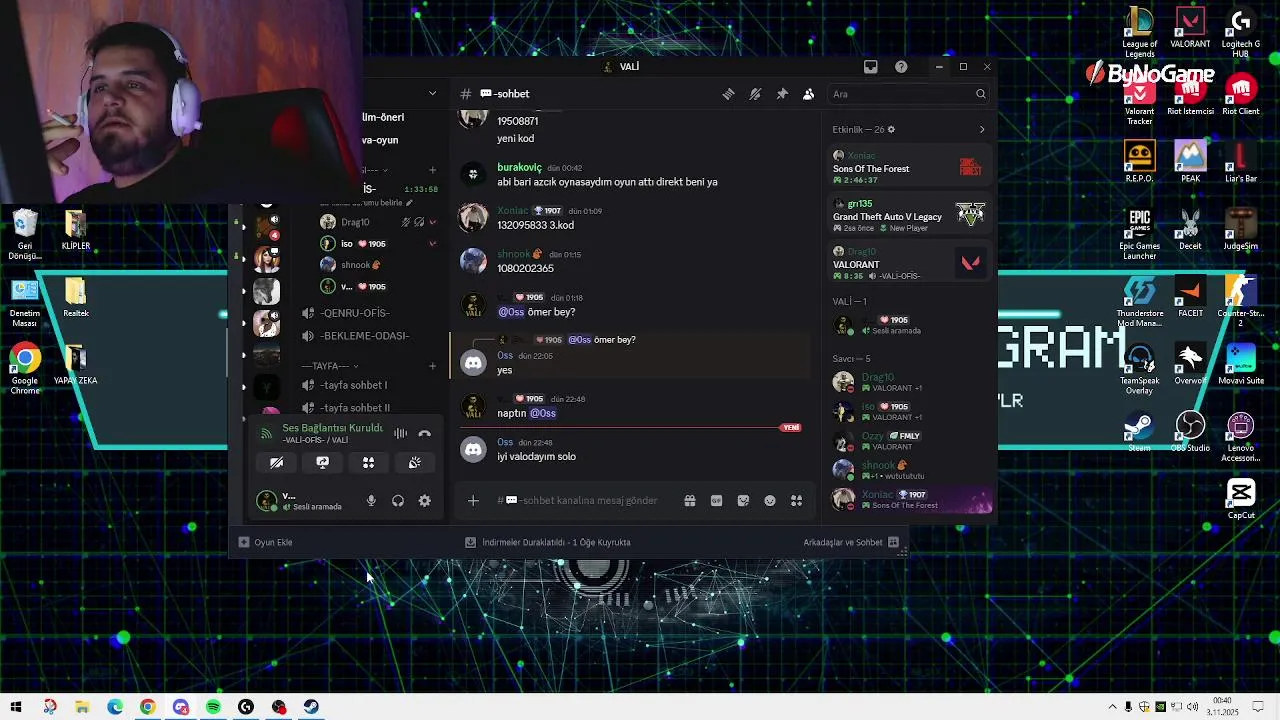
Task: Open FACEIT desktop icon
Action: pos(1190,298)
